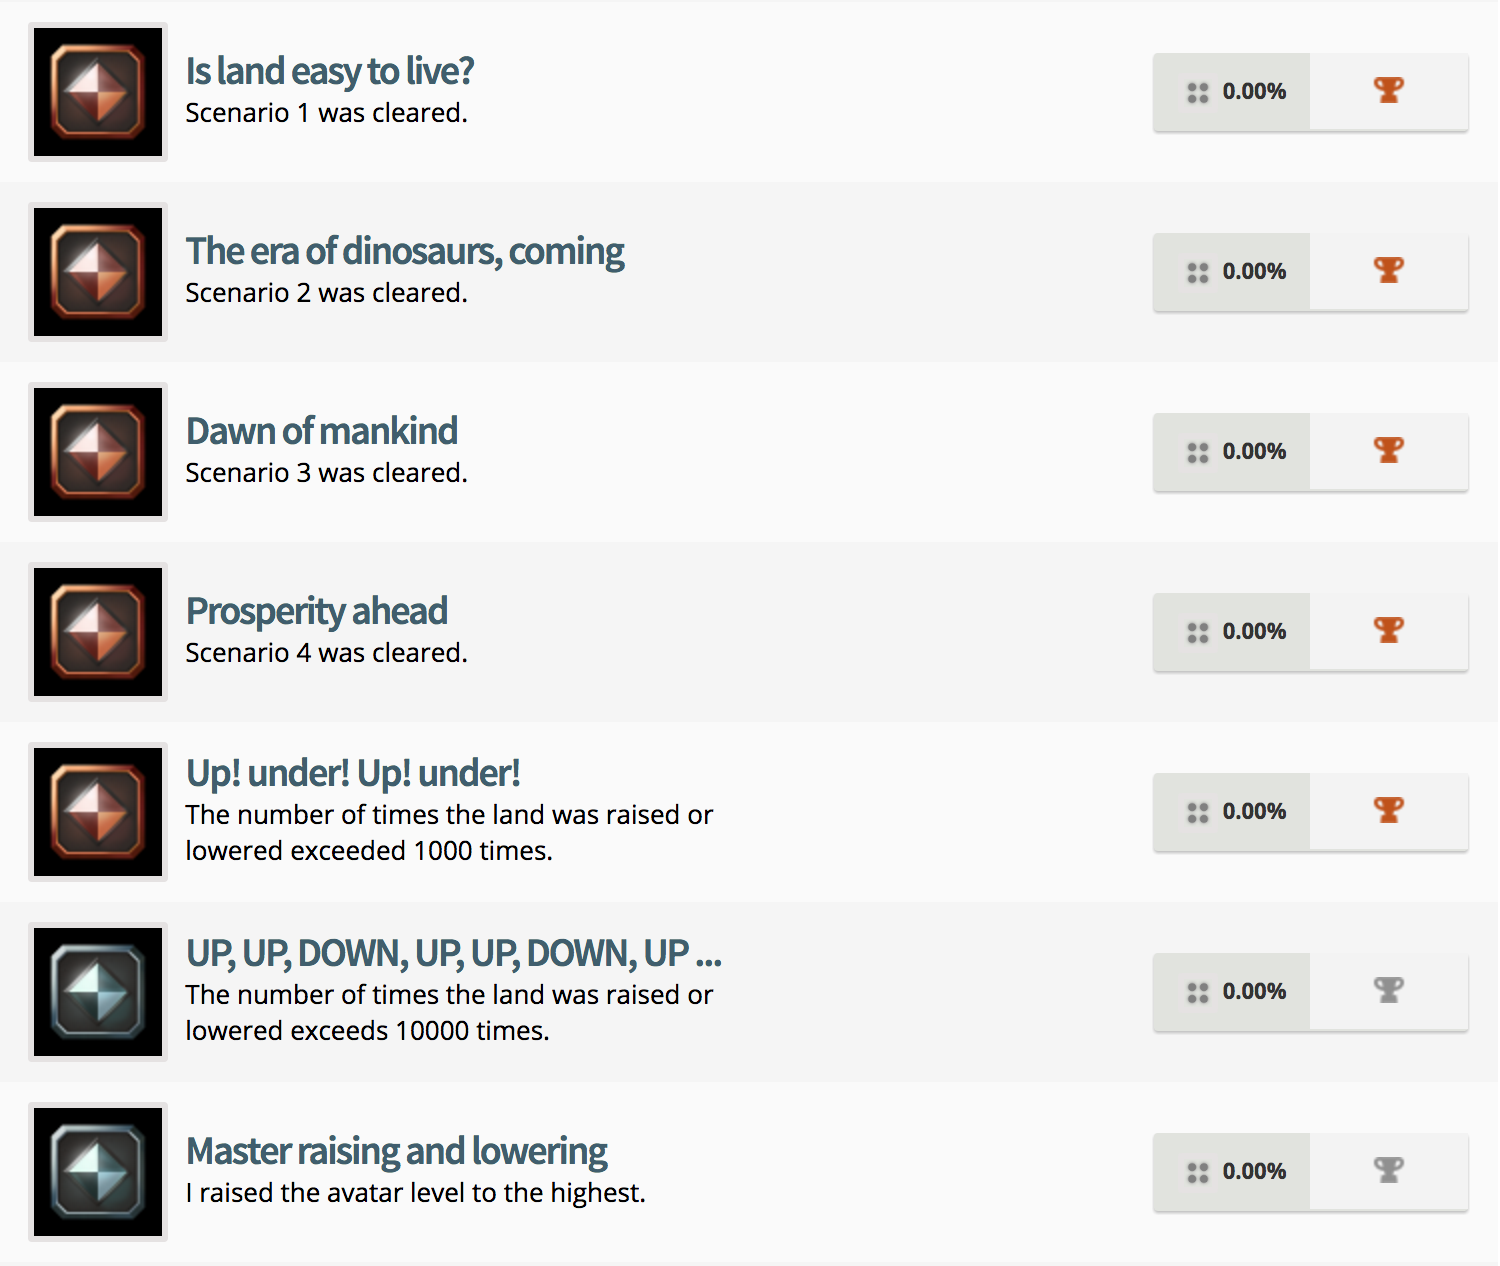
Task: Click the Is land easy to live? trophy thumbnail
Action: 98,92
